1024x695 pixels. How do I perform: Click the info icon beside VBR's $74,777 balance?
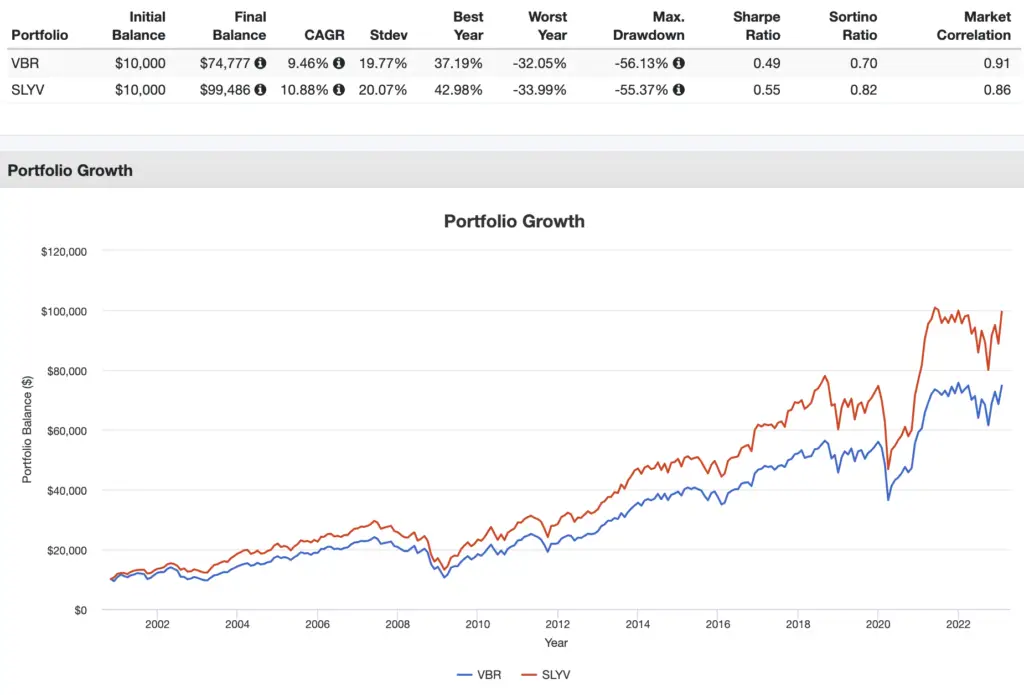tap(261, 63)
